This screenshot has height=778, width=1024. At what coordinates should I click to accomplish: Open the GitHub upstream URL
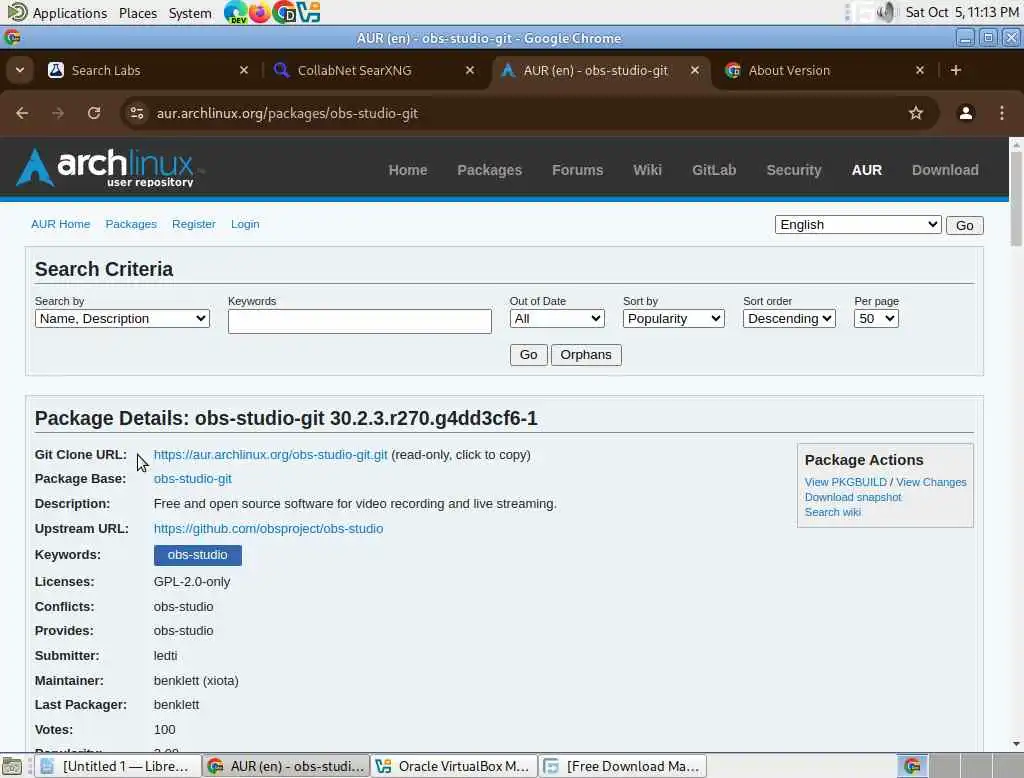[x=268, y=528]
